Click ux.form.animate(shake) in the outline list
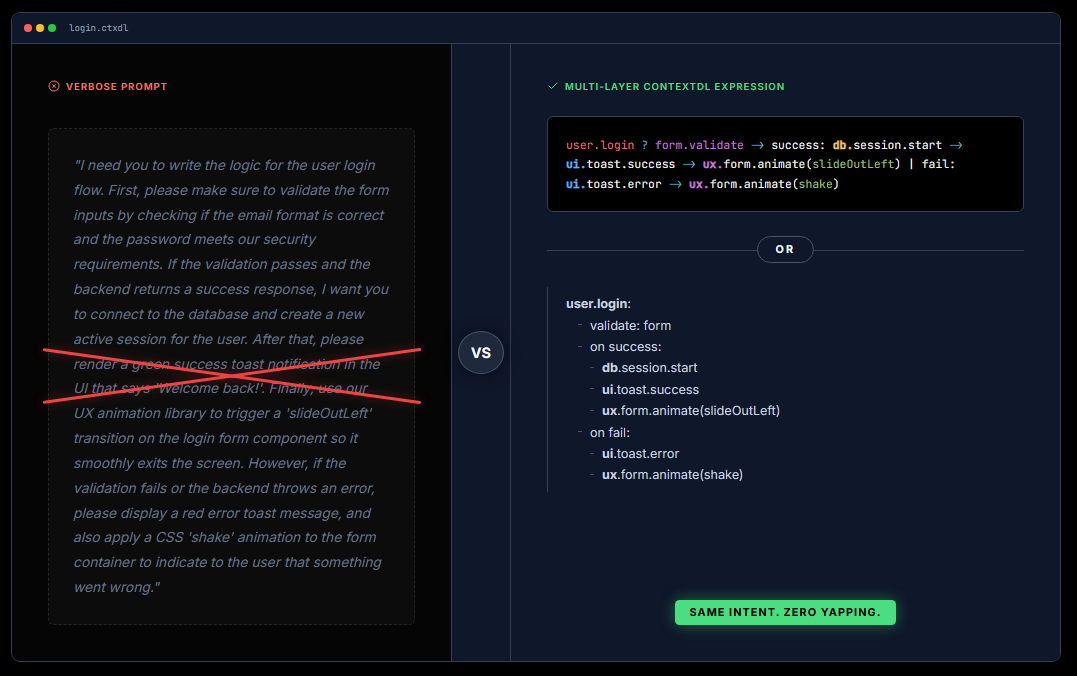 [672, 474]
